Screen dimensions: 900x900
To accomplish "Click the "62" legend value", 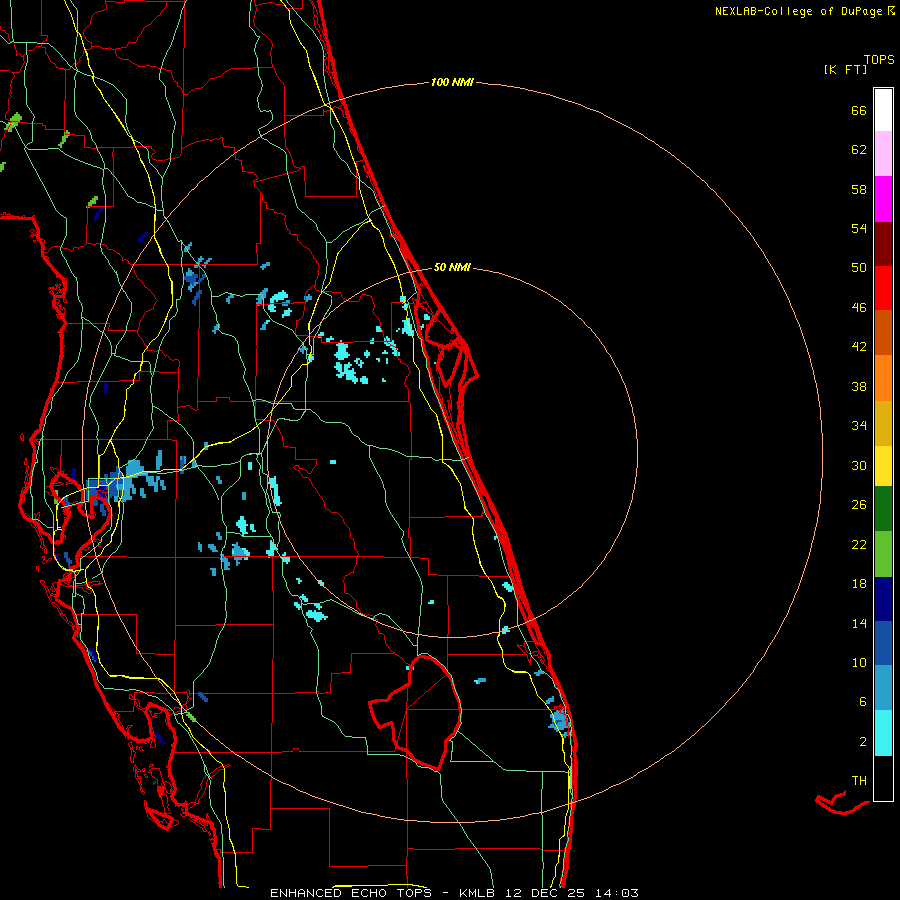I will tap(859, 150).
